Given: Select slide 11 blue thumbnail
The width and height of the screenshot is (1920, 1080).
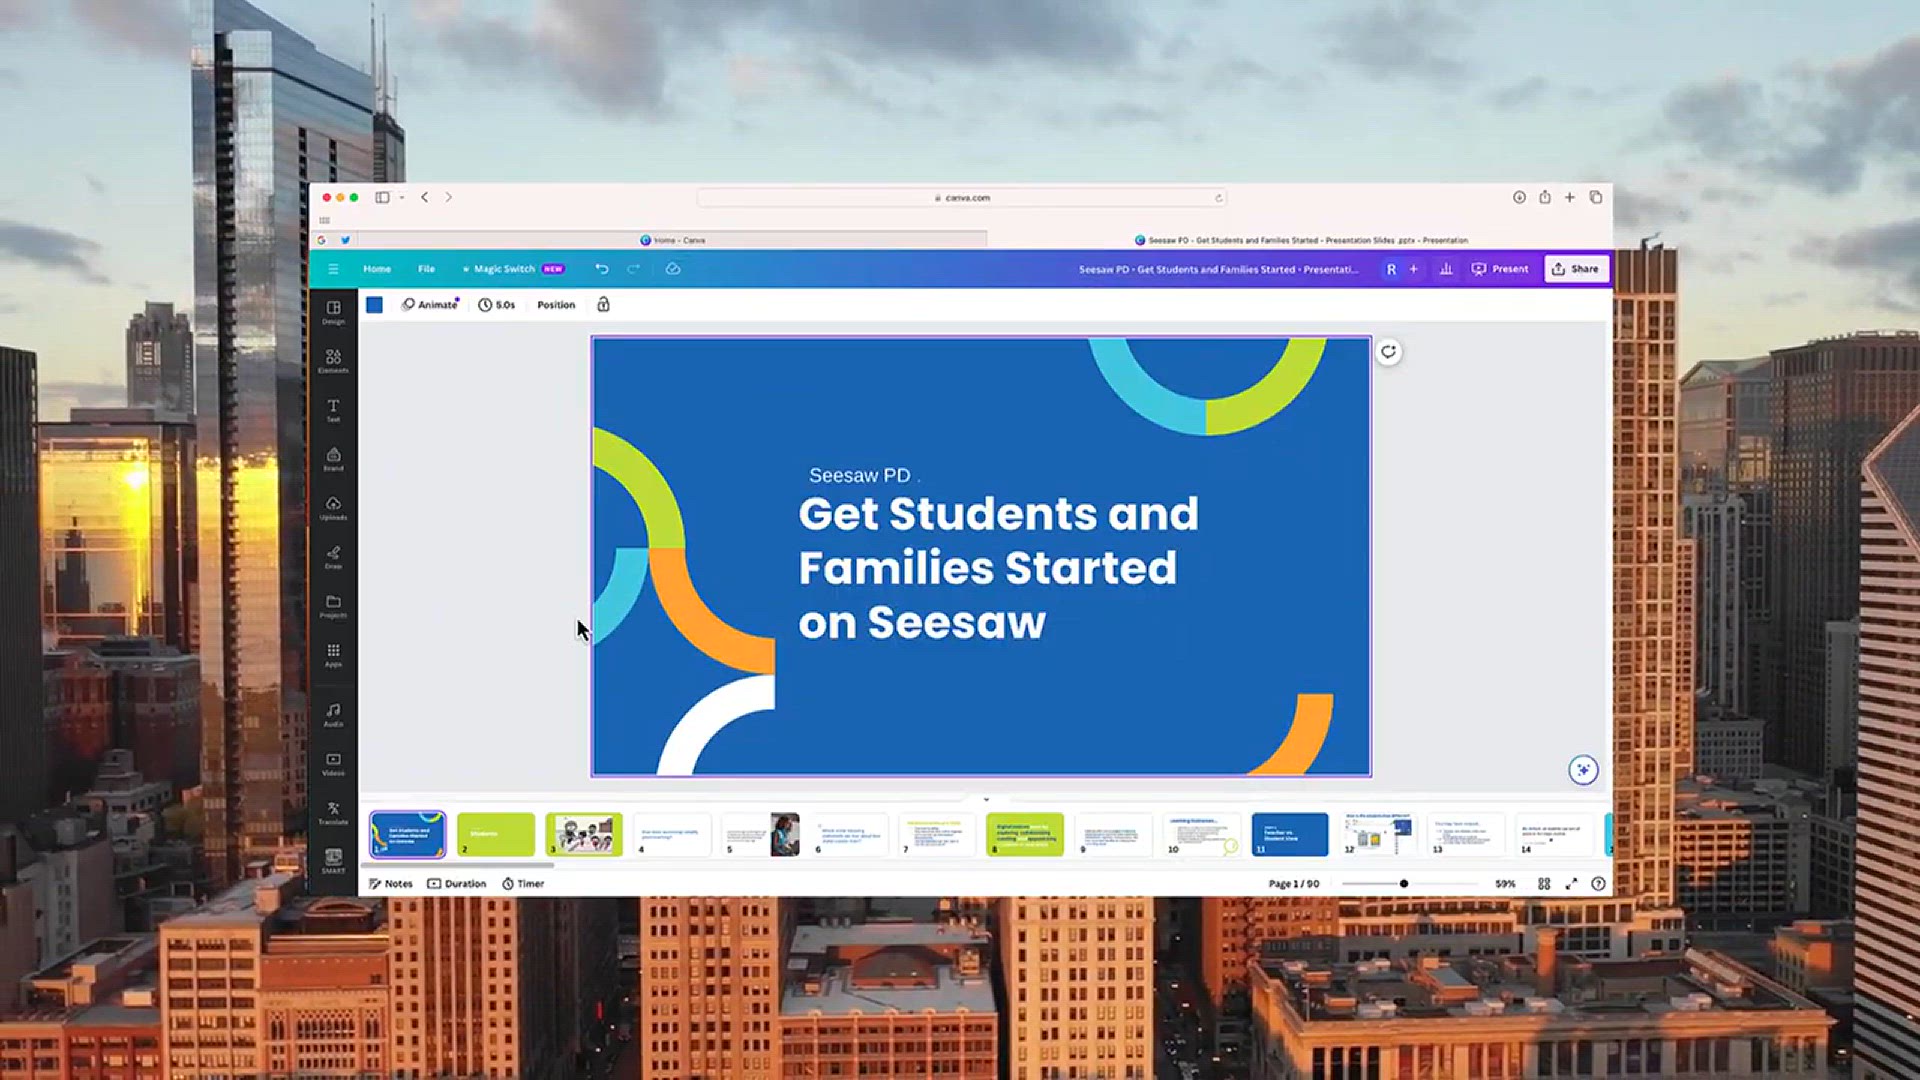Looking at the screenshot, I should point(1290,834).
